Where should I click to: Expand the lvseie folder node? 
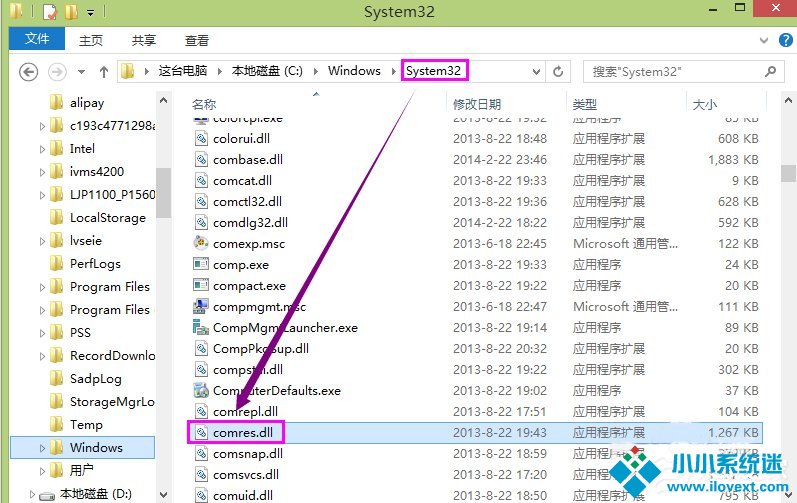pyautogui.click(x=43, y=241)
